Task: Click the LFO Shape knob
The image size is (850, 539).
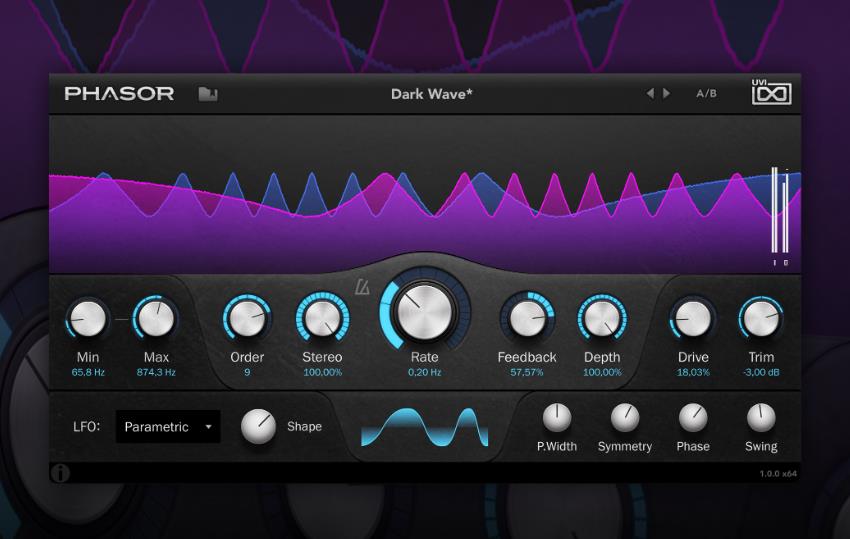Action: pos(259,426)
